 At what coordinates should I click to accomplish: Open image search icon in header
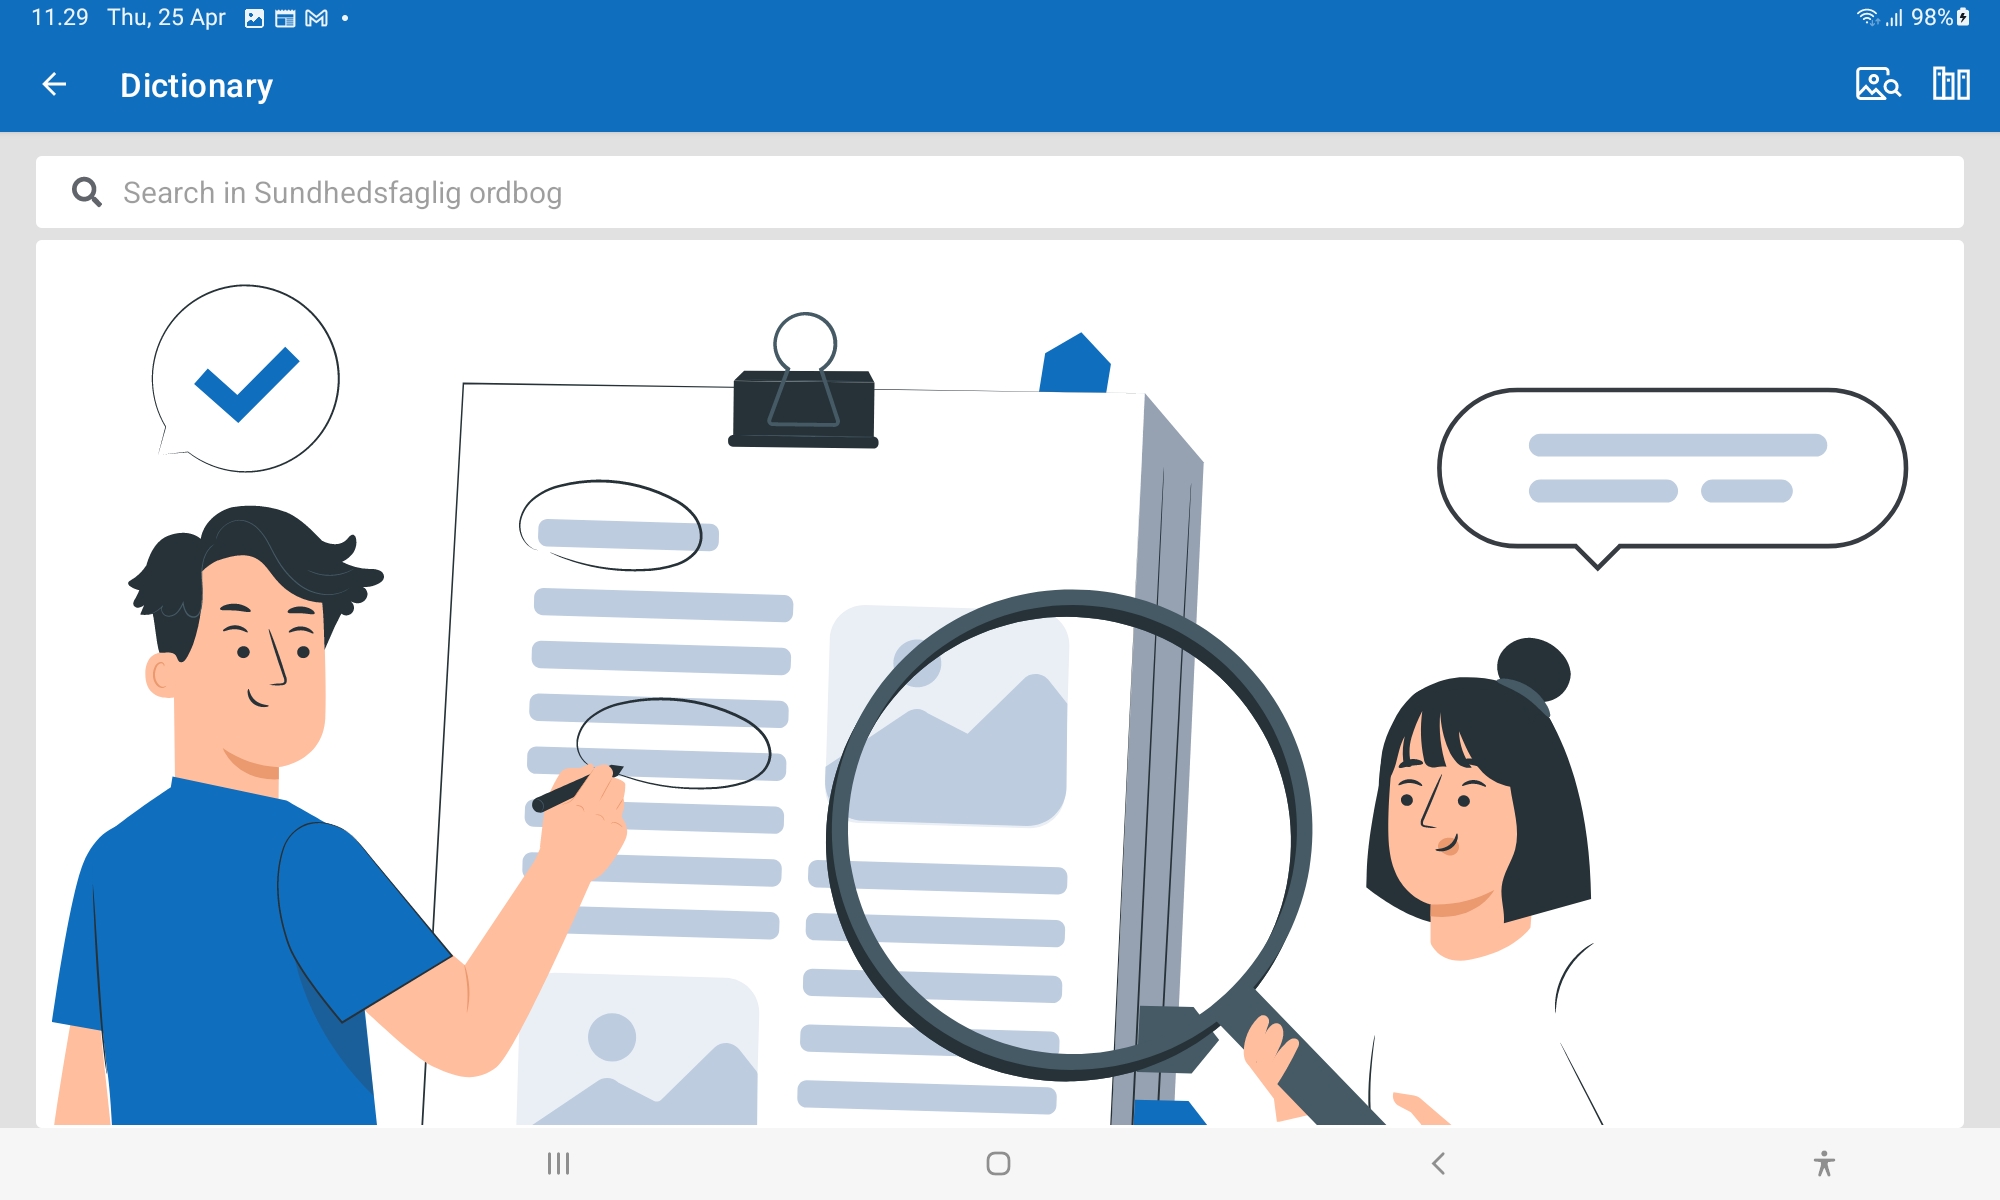pyautogui.click(x=1877, y=84)
